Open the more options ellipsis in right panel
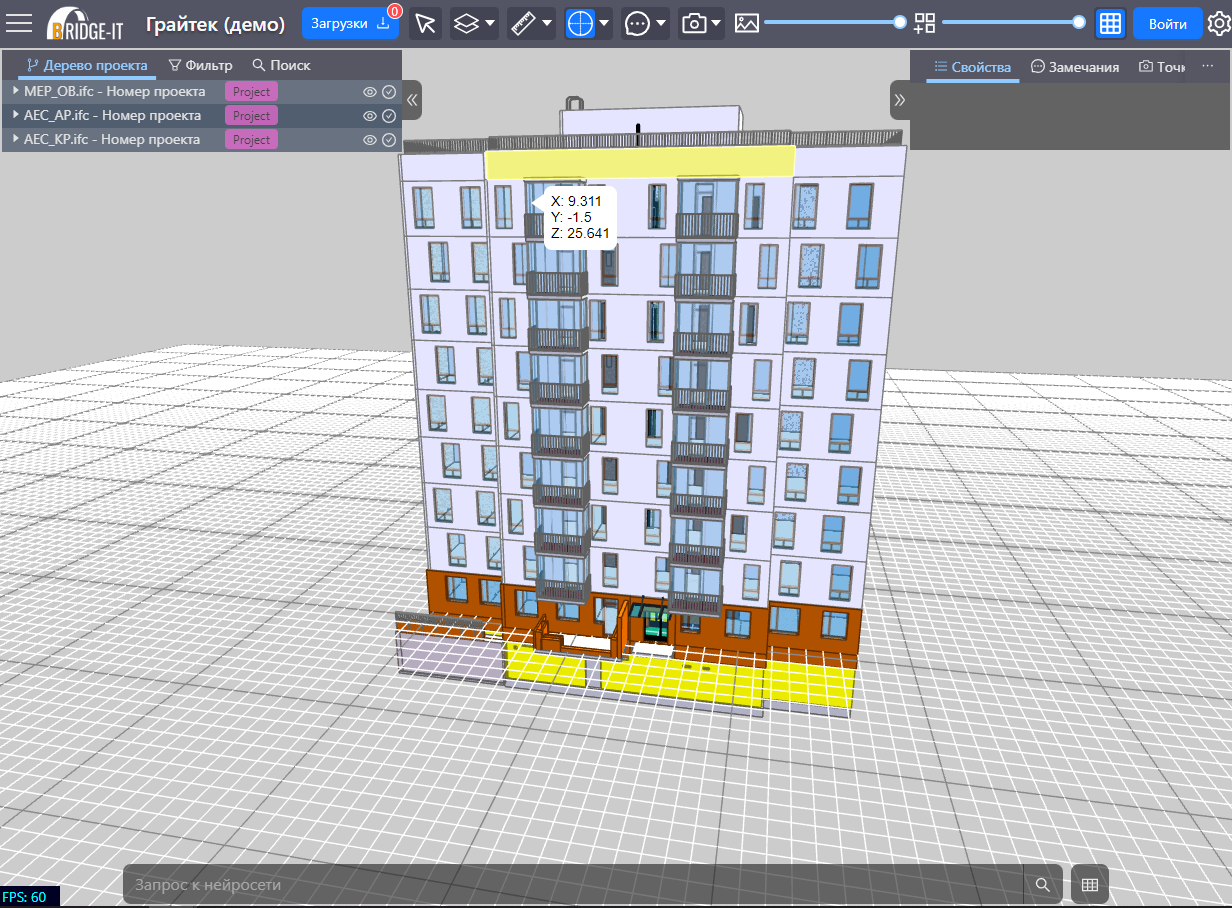The width and height of the screenshot is (1232, 908). [x=1207, y=66]
